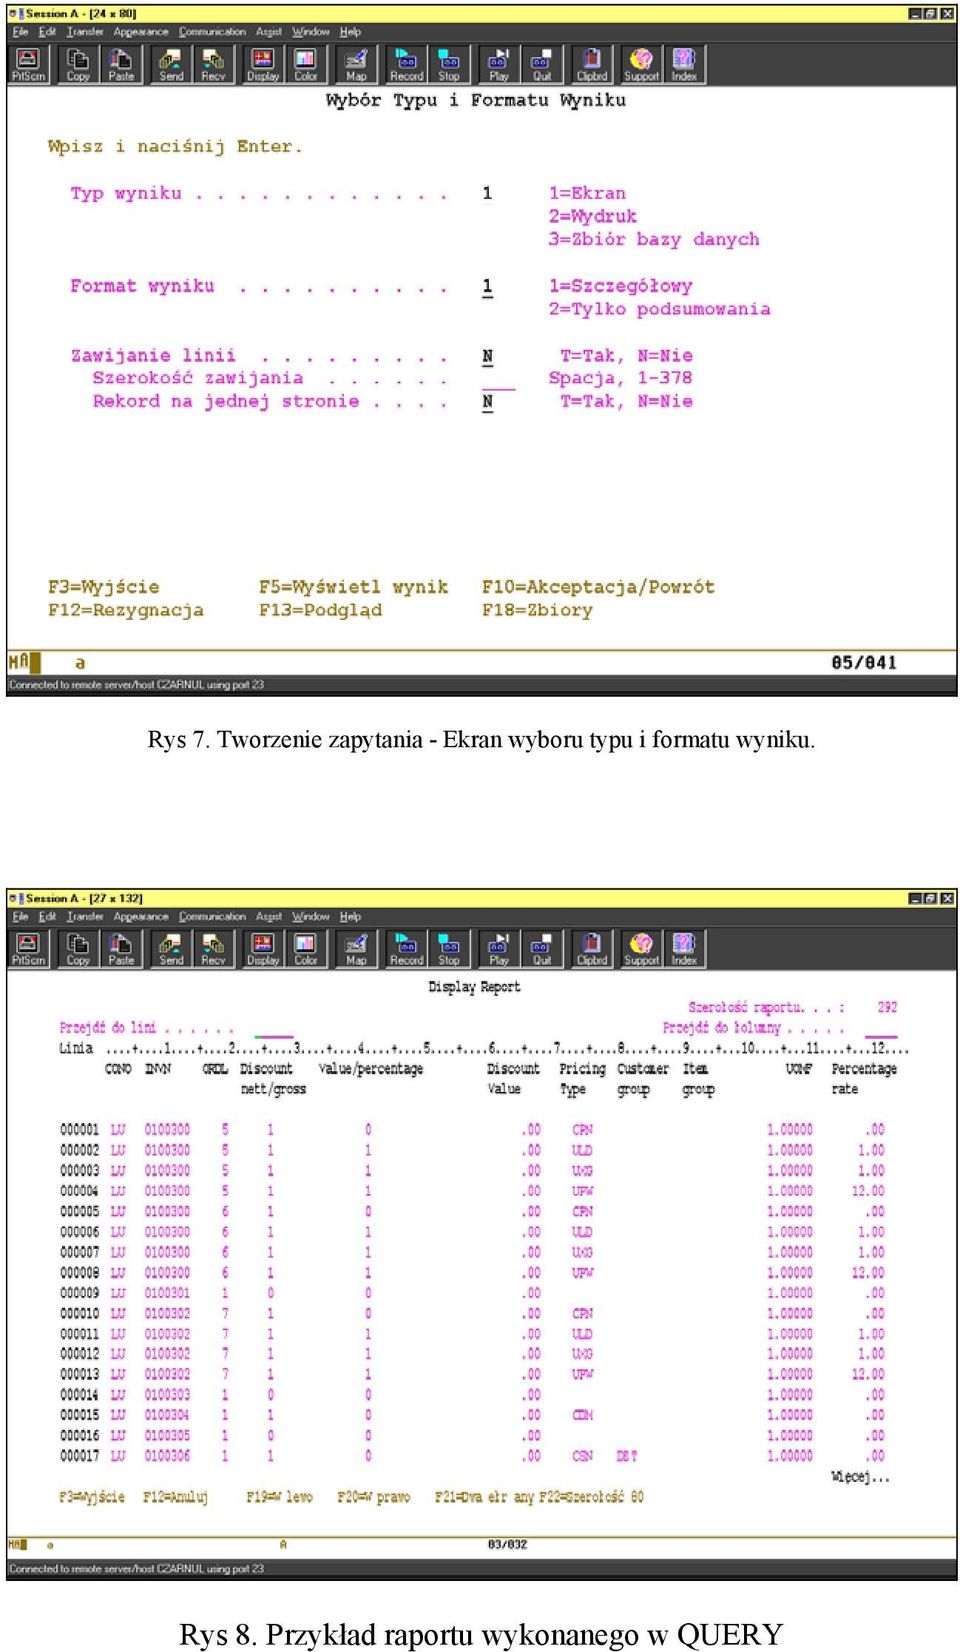Viewport: 960px width, 1652px height.
Task: Click the Typ wyniku value field
Action: (487, 193)
